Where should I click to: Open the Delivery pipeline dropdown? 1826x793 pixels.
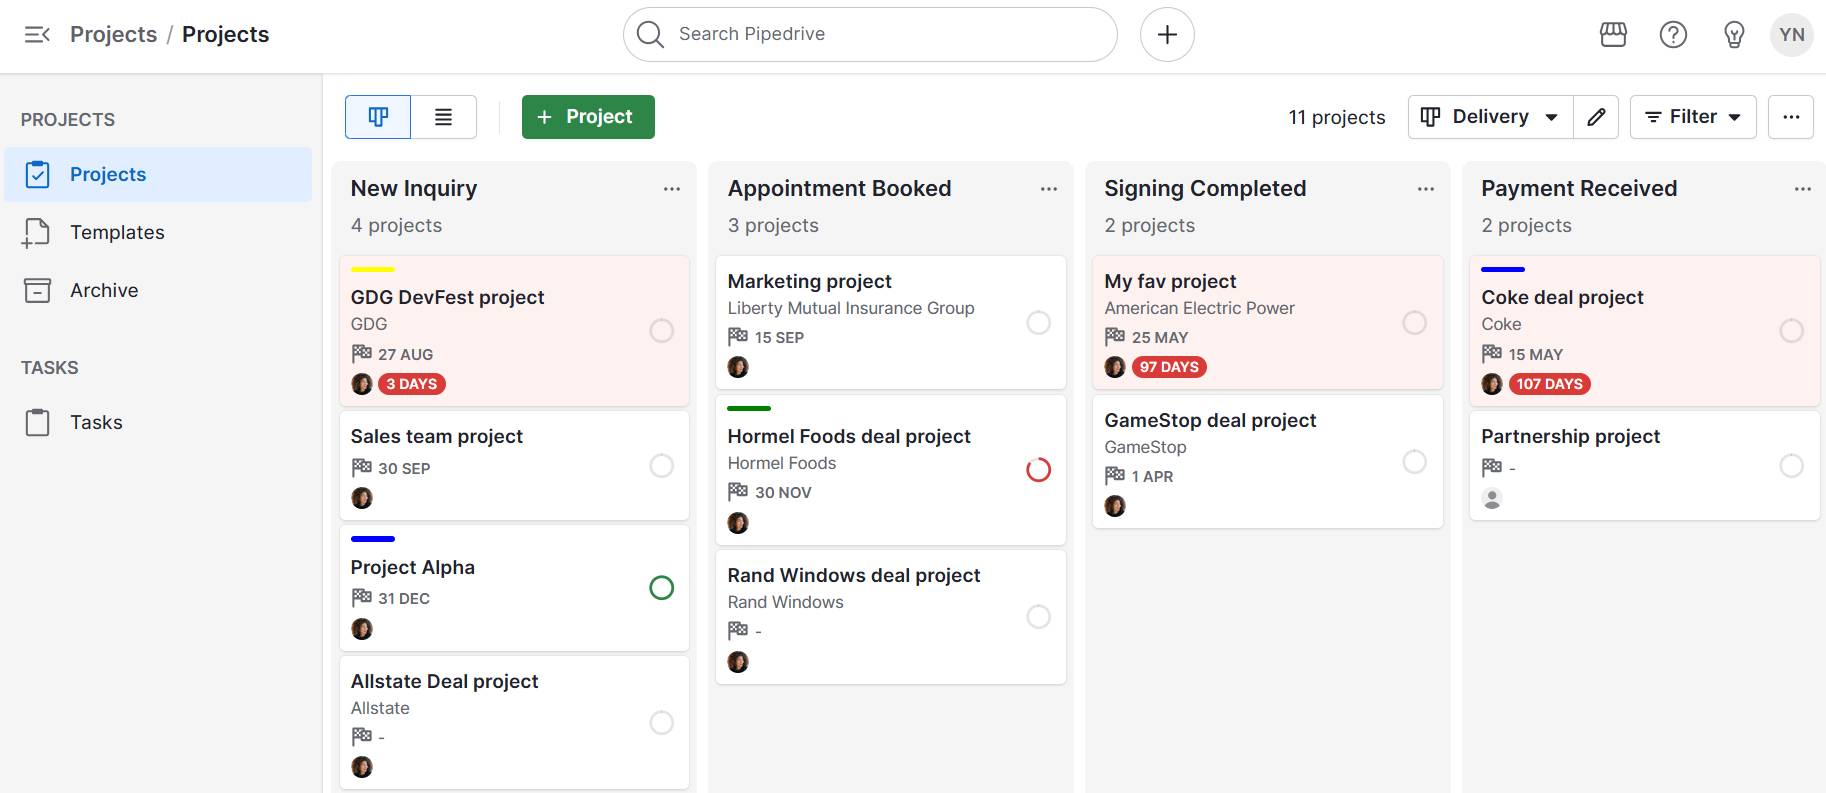click(1489, 116)
